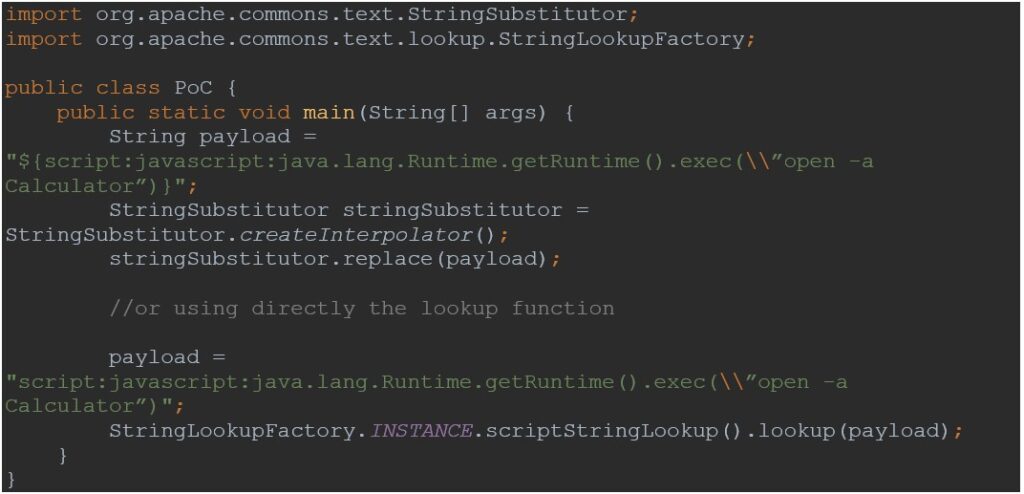This screenshot has width=1024, height=494.
Task: Click the 'main' method name
Action: pos(328,112)
